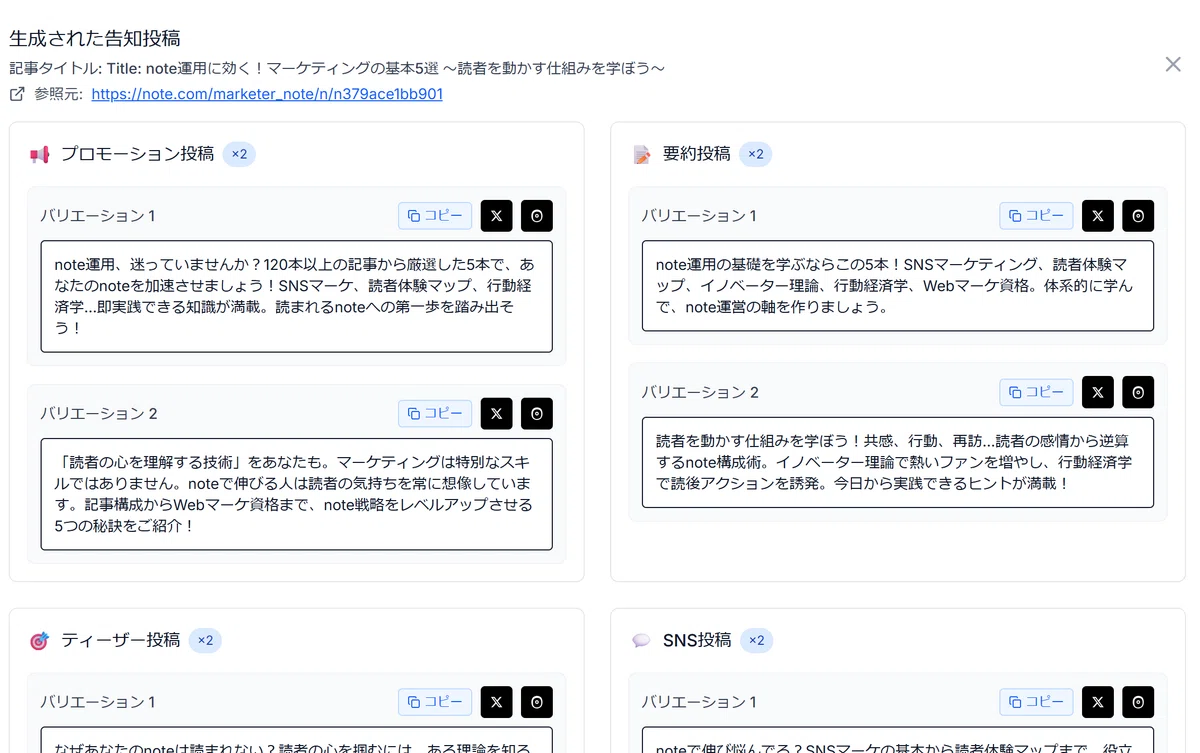1200x753 pixels.
Task: Copy 要約投稿 バリエーション 2 text
Action: tap(1036, 392)
